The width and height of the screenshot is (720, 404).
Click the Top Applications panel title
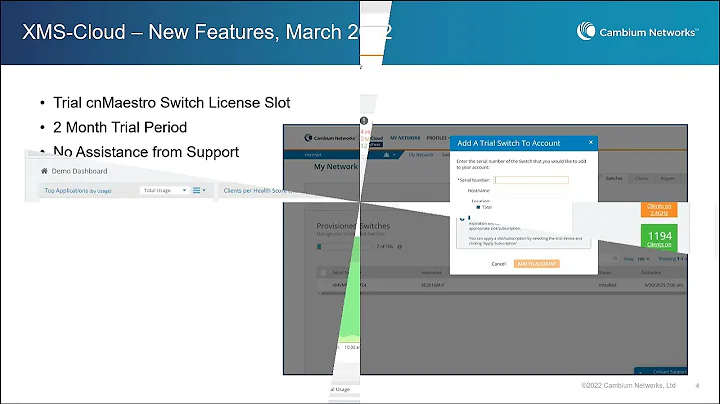78,191
